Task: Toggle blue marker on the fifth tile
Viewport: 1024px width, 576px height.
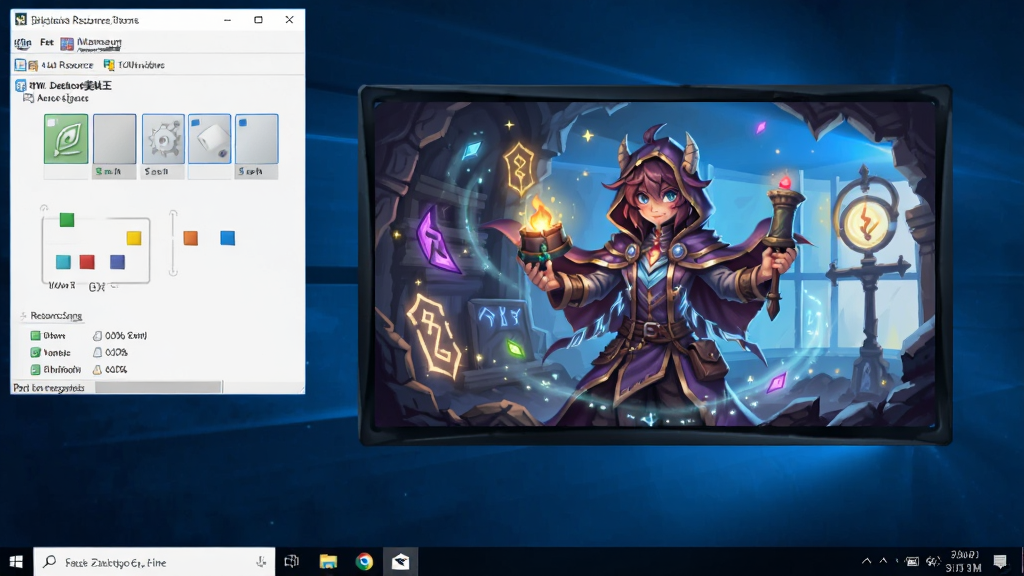Action: (x=243, y=122)
